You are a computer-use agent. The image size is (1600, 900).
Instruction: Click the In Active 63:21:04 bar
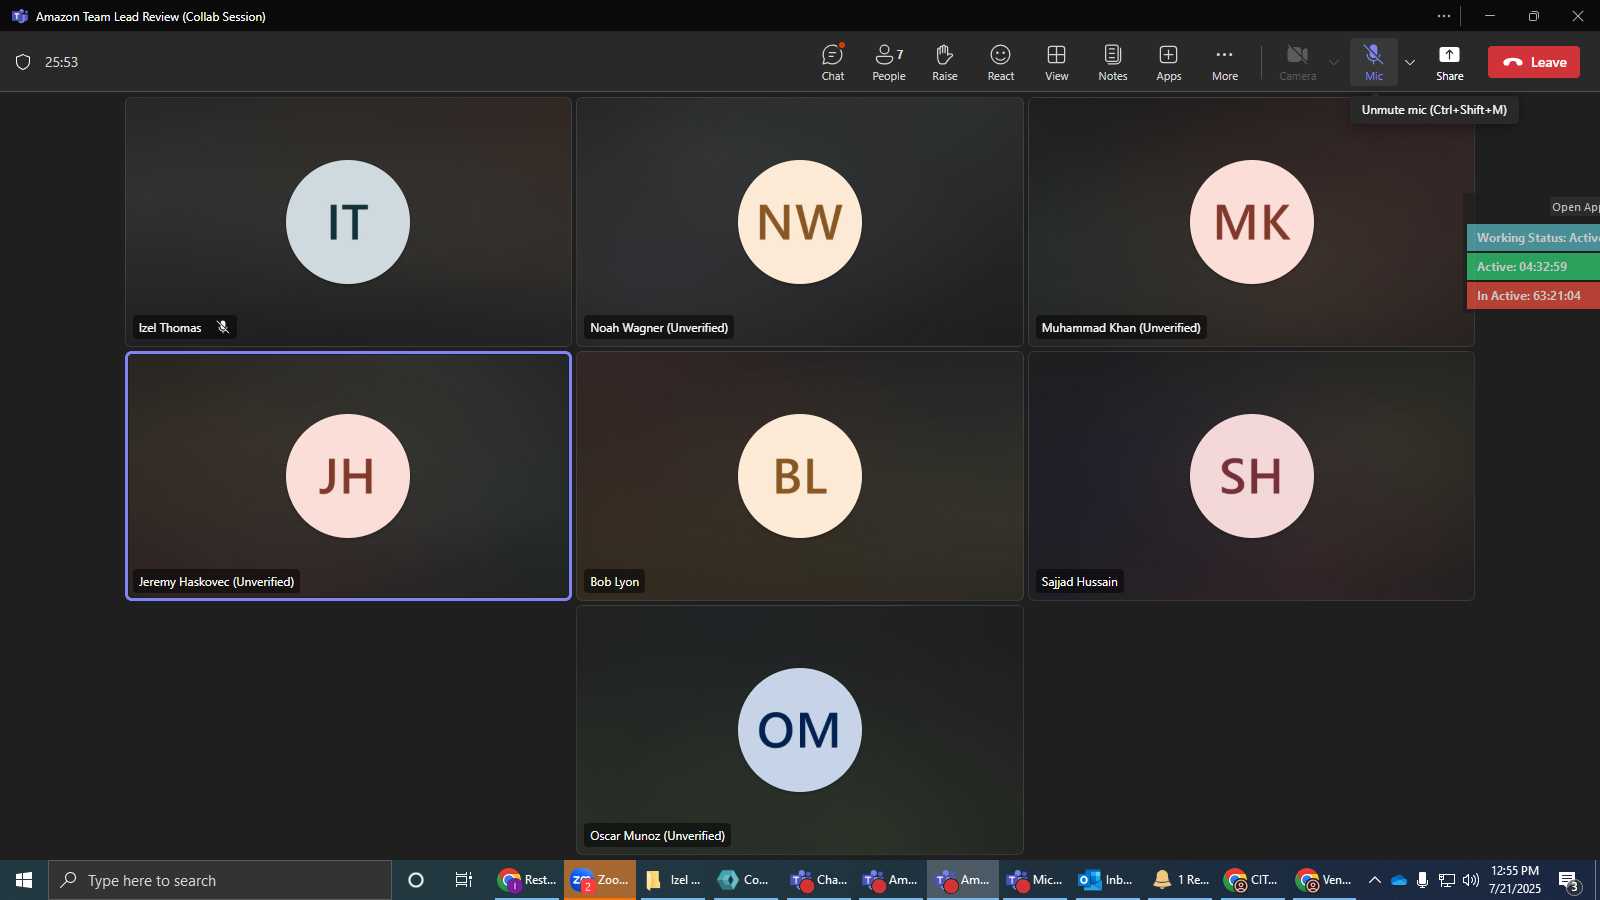[x=1533, y=296]
